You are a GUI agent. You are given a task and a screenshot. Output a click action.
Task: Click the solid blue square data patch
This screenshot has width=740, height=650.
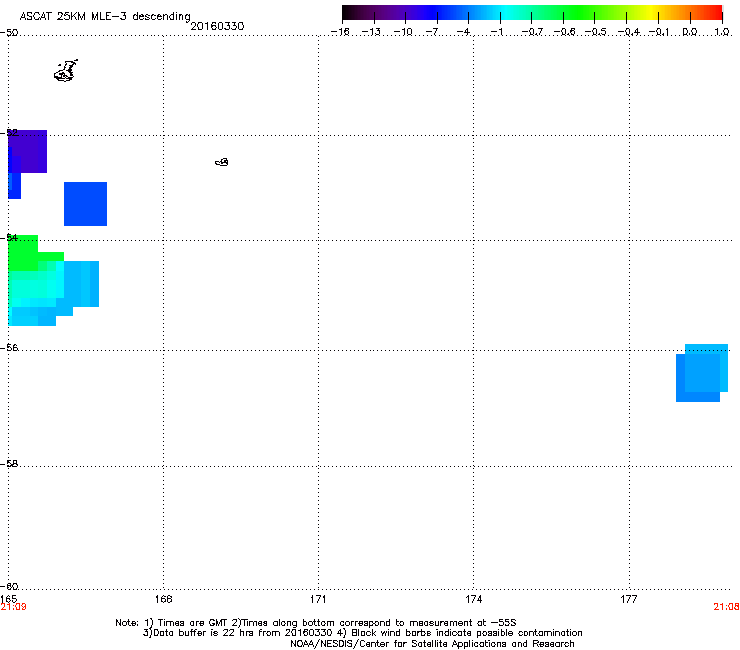[x=85, y=204]
